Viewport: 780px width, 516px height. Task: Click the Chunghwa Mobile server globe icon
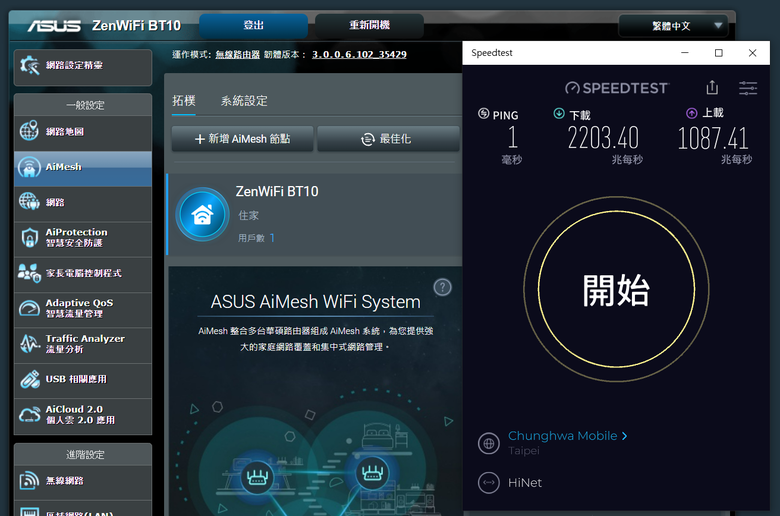click(x=488, y=443)
